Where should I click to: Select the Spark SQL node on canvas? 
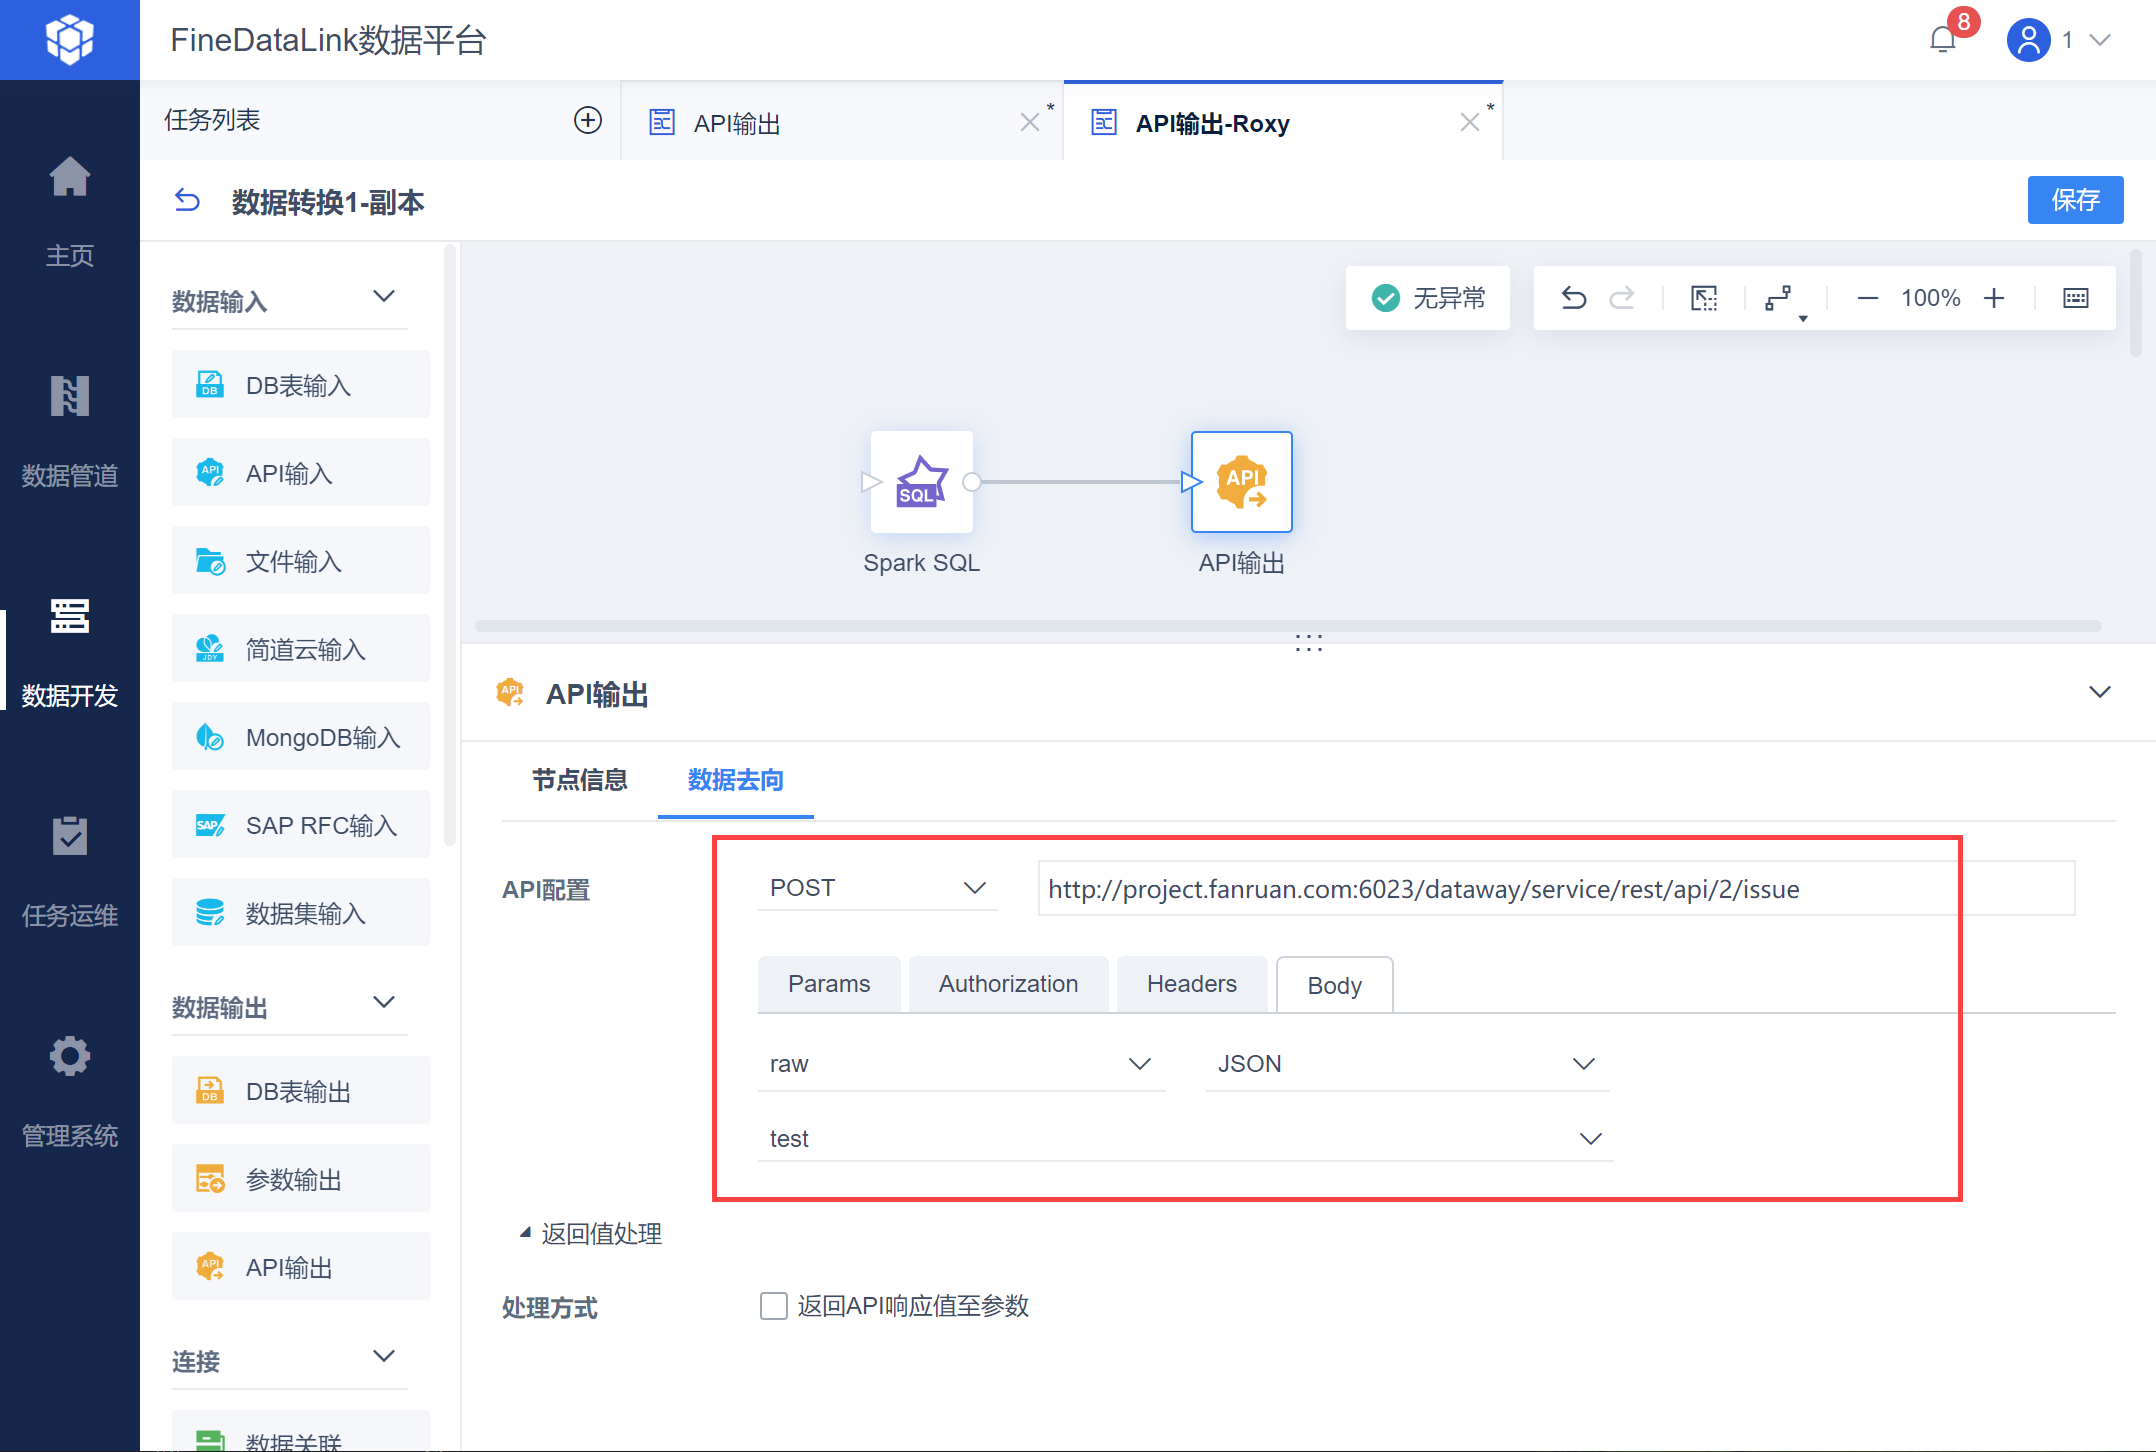tap(921, 482)
